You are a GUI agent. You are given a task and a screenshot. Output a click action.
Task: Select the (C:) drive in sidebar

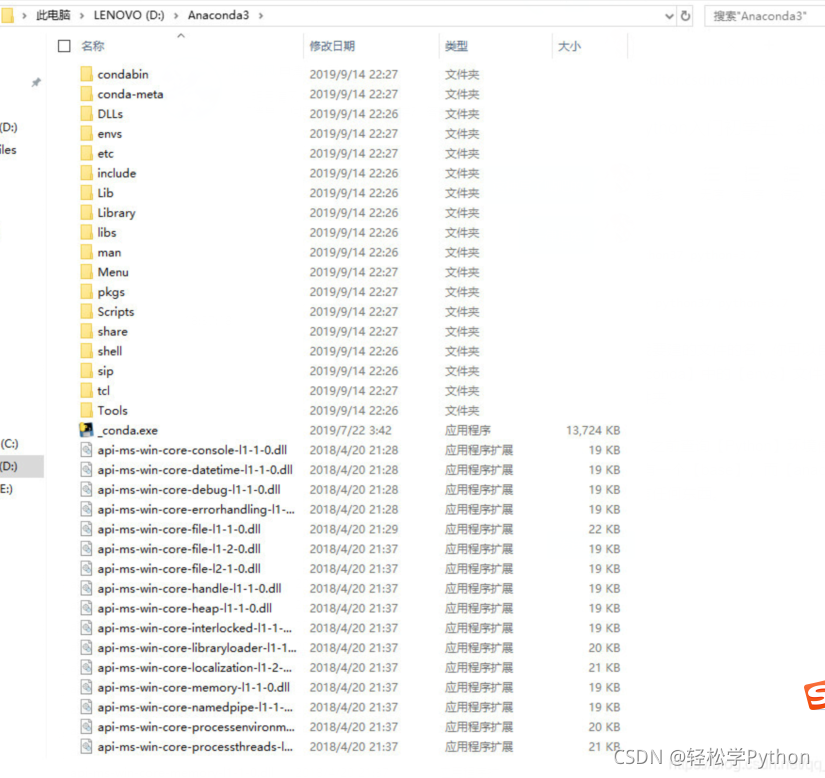tap(9, 443)
